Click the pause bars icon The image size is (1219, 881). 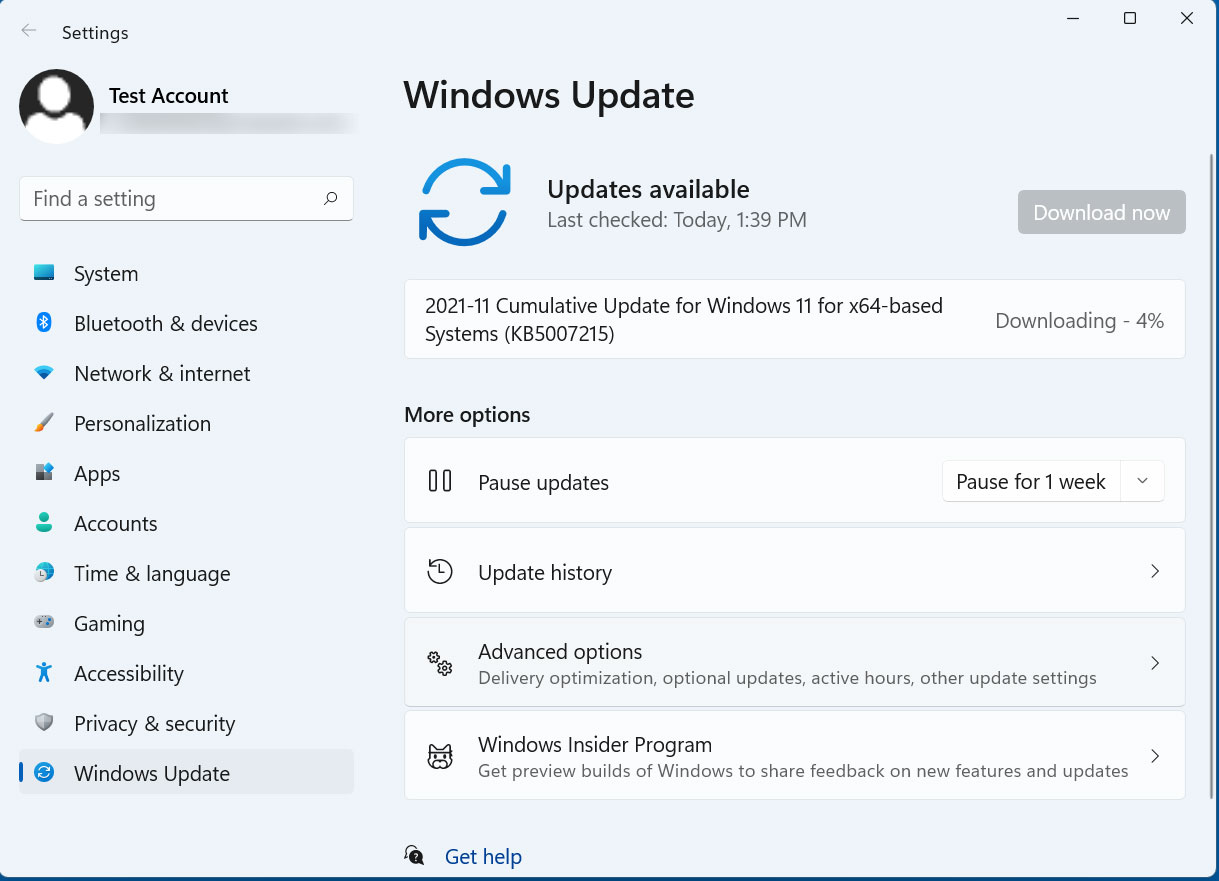pyautogui.click(x=440, y=481)
